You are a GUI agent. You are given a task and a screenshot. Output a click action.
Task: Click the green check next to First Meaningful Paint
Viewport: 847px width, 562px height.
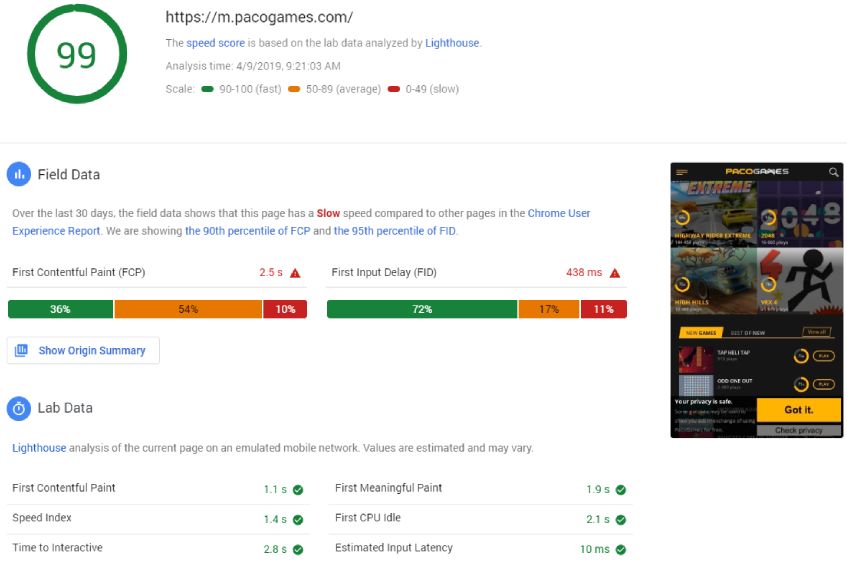tap(621, 490)
